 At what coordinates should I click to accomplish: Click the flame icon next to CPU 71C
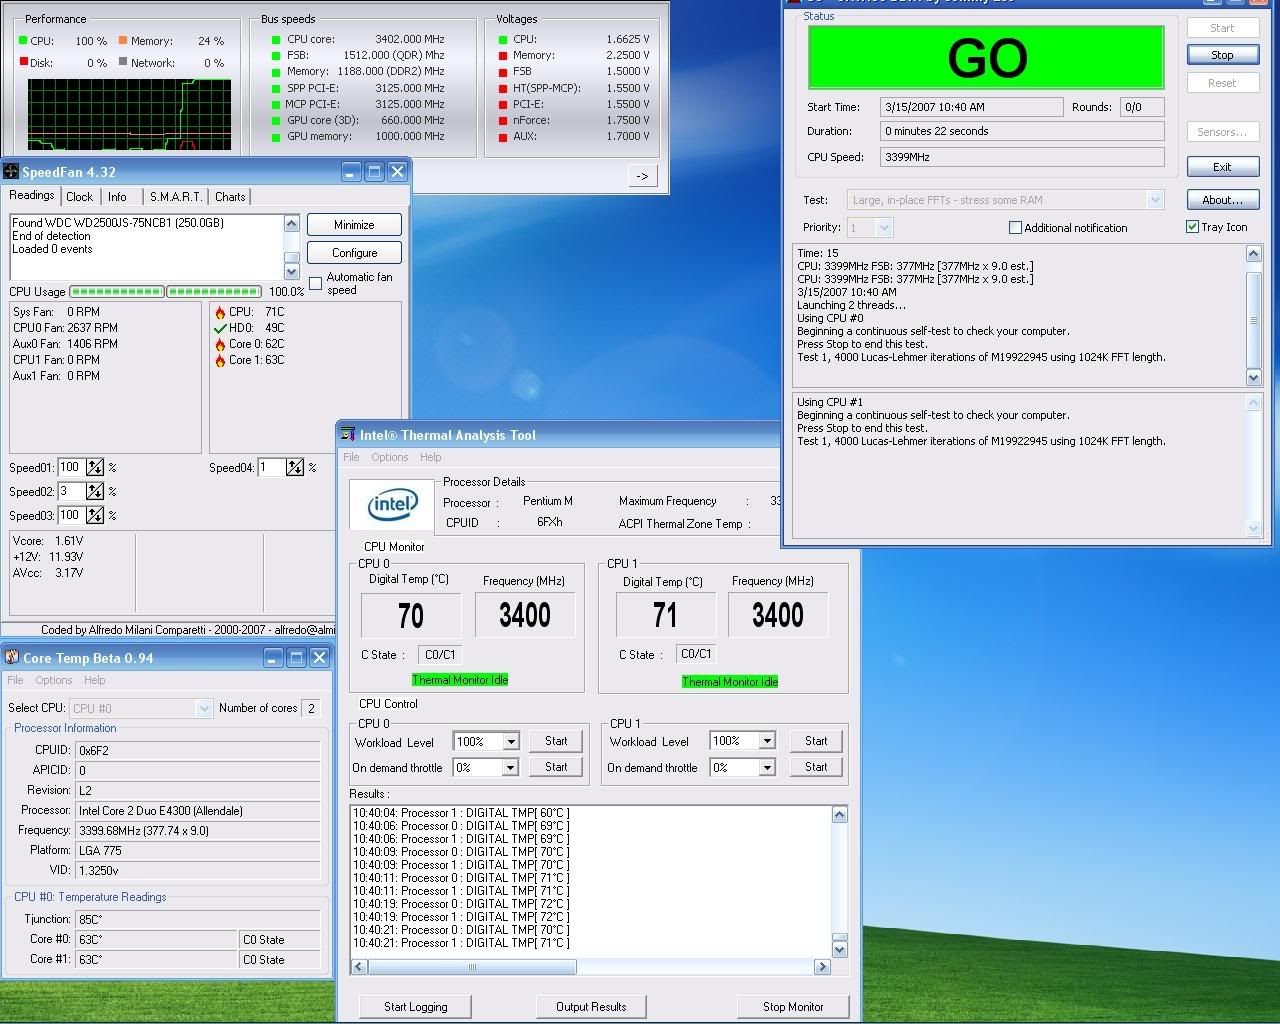click(220, 312)
